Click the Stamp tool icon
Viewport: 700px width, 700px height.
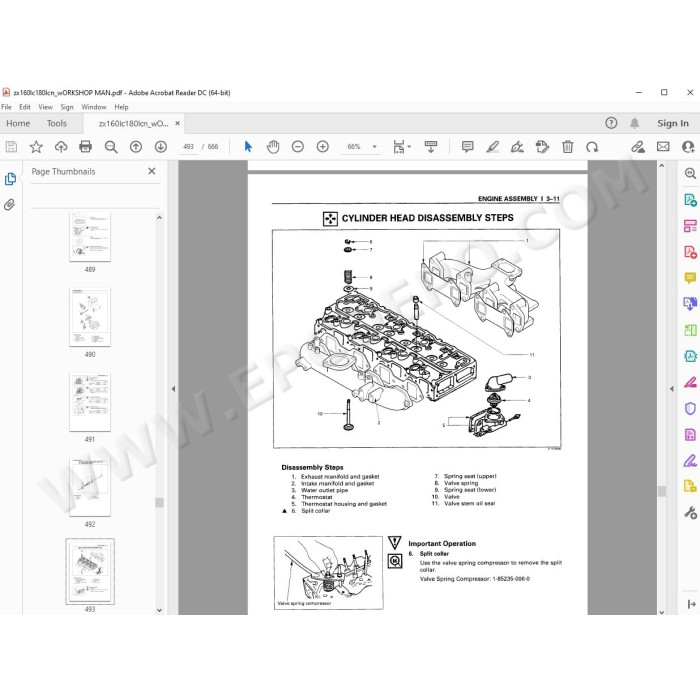coord(542,147)
